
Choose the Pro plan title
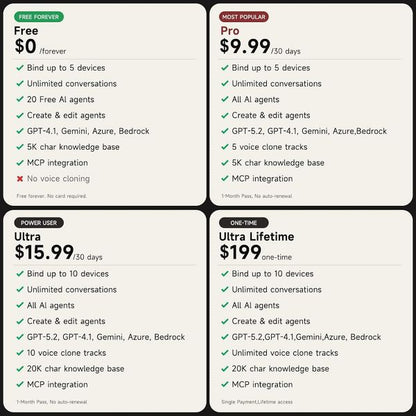point(230,31)
